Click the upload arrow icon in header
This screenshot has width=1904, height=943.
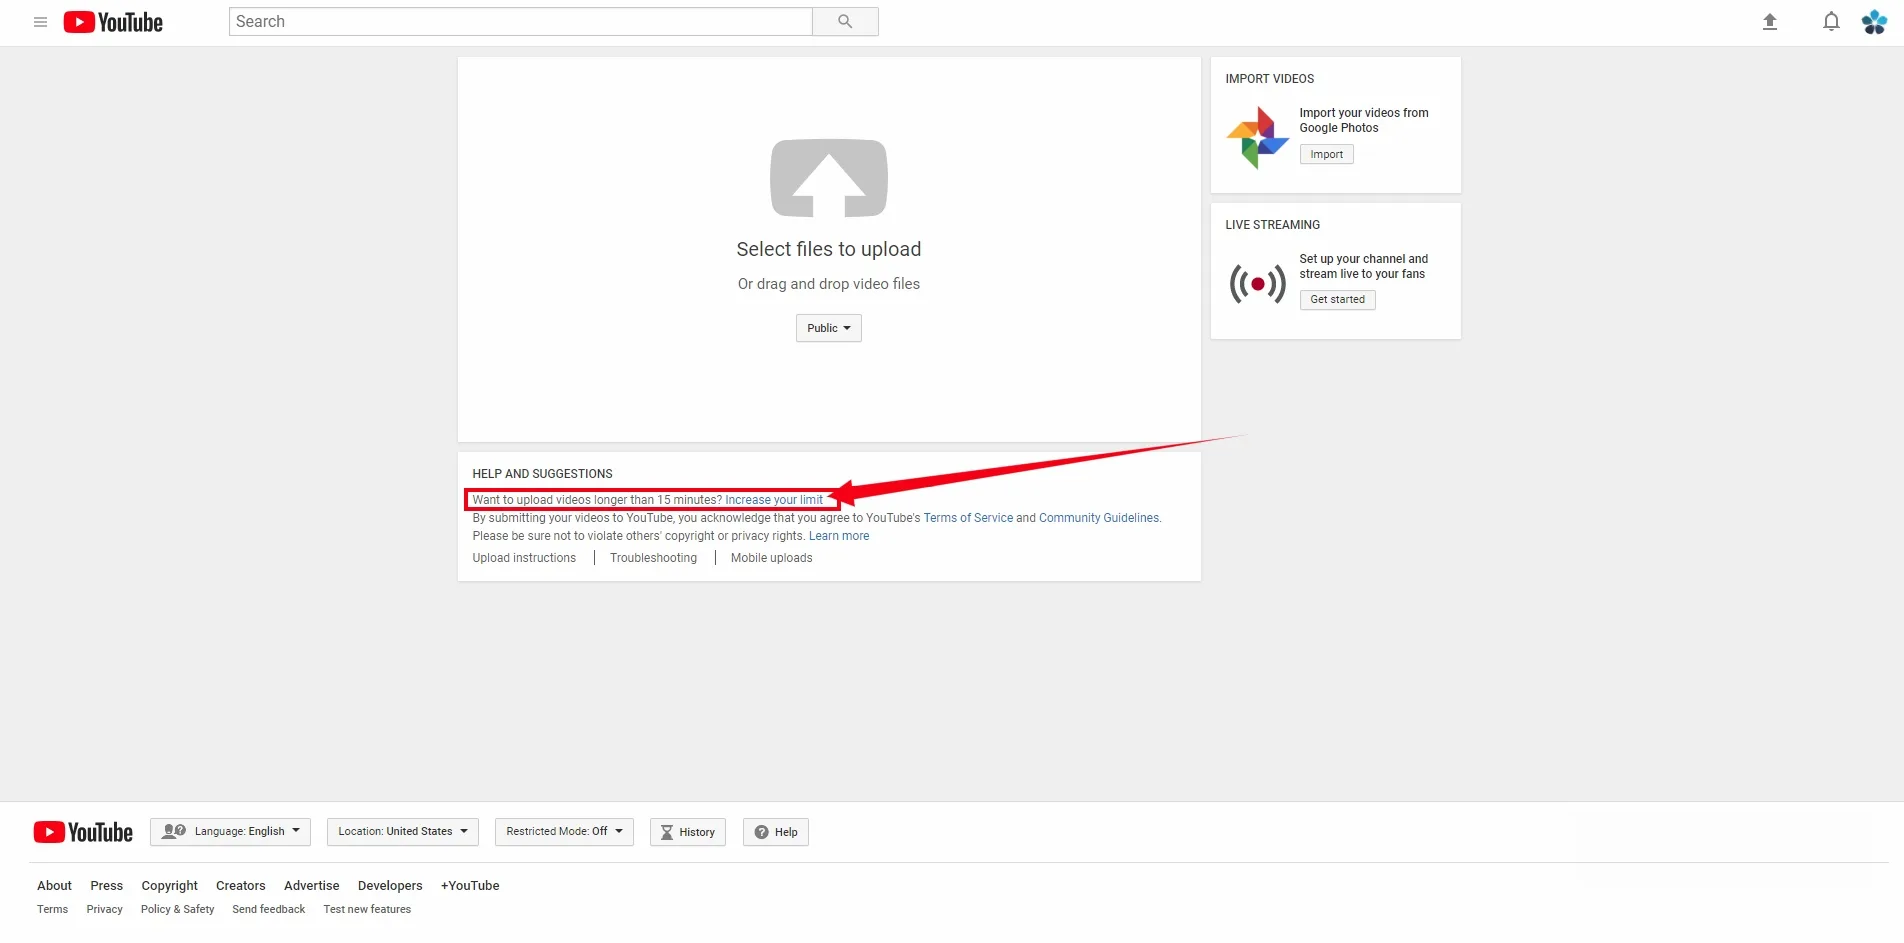point(1769,22)
